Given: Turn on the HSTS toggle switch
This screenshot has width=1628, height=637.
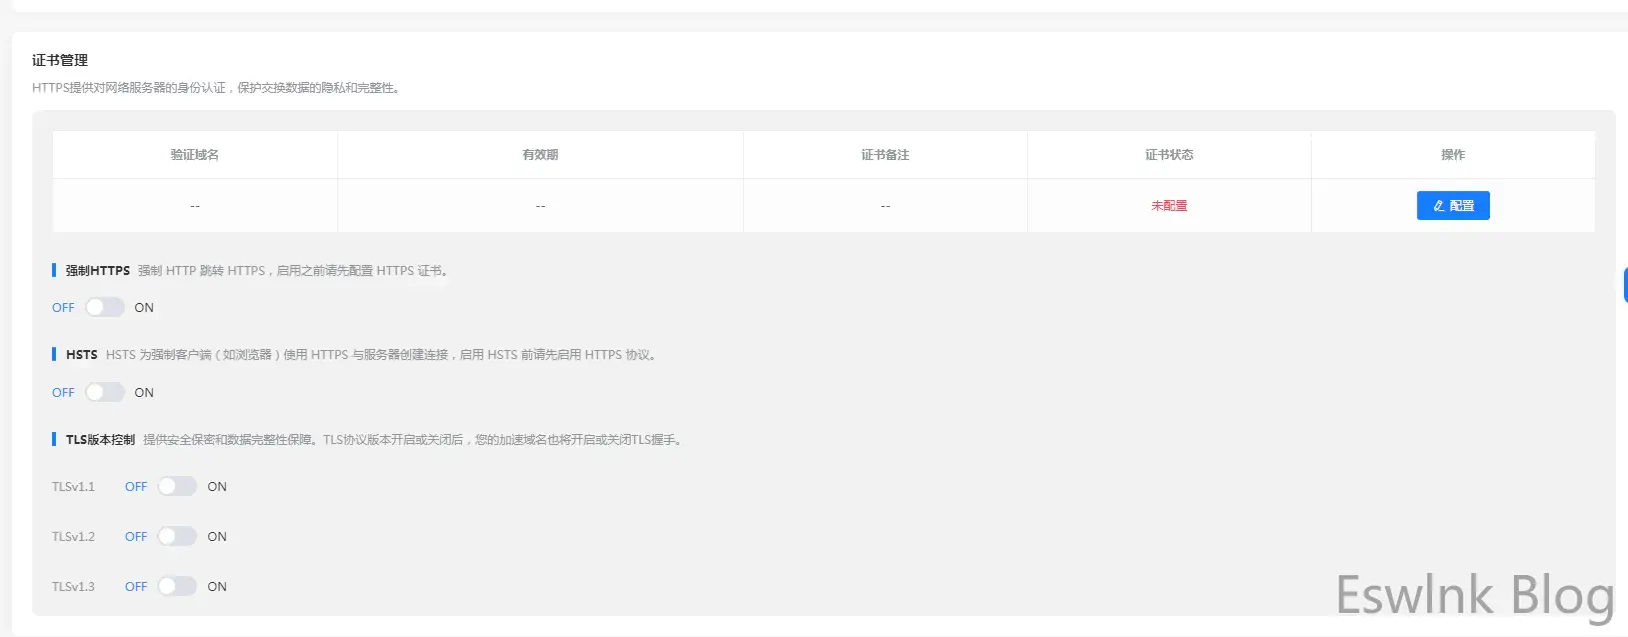Looking at the screenshot, I should pyautogui.click(x=104, y=393).
